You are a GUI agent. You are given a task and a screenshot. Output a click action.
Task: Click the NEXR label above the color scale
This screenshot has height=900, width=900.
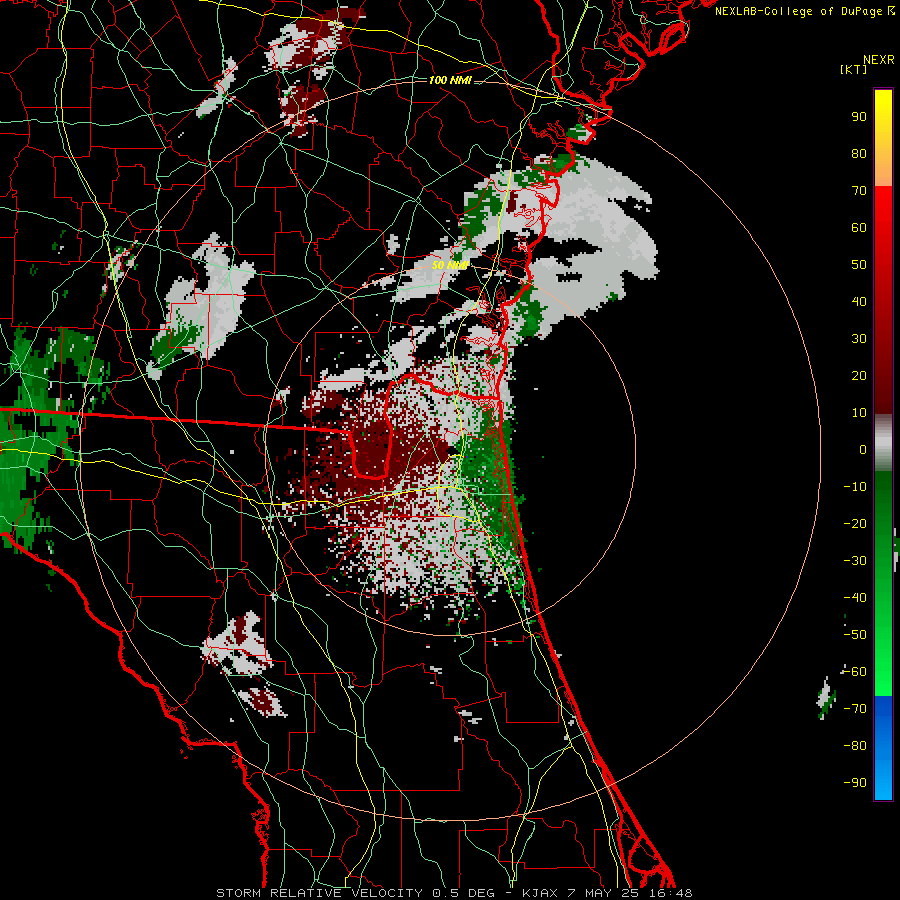pyautogui.click(x=878, y=60)
